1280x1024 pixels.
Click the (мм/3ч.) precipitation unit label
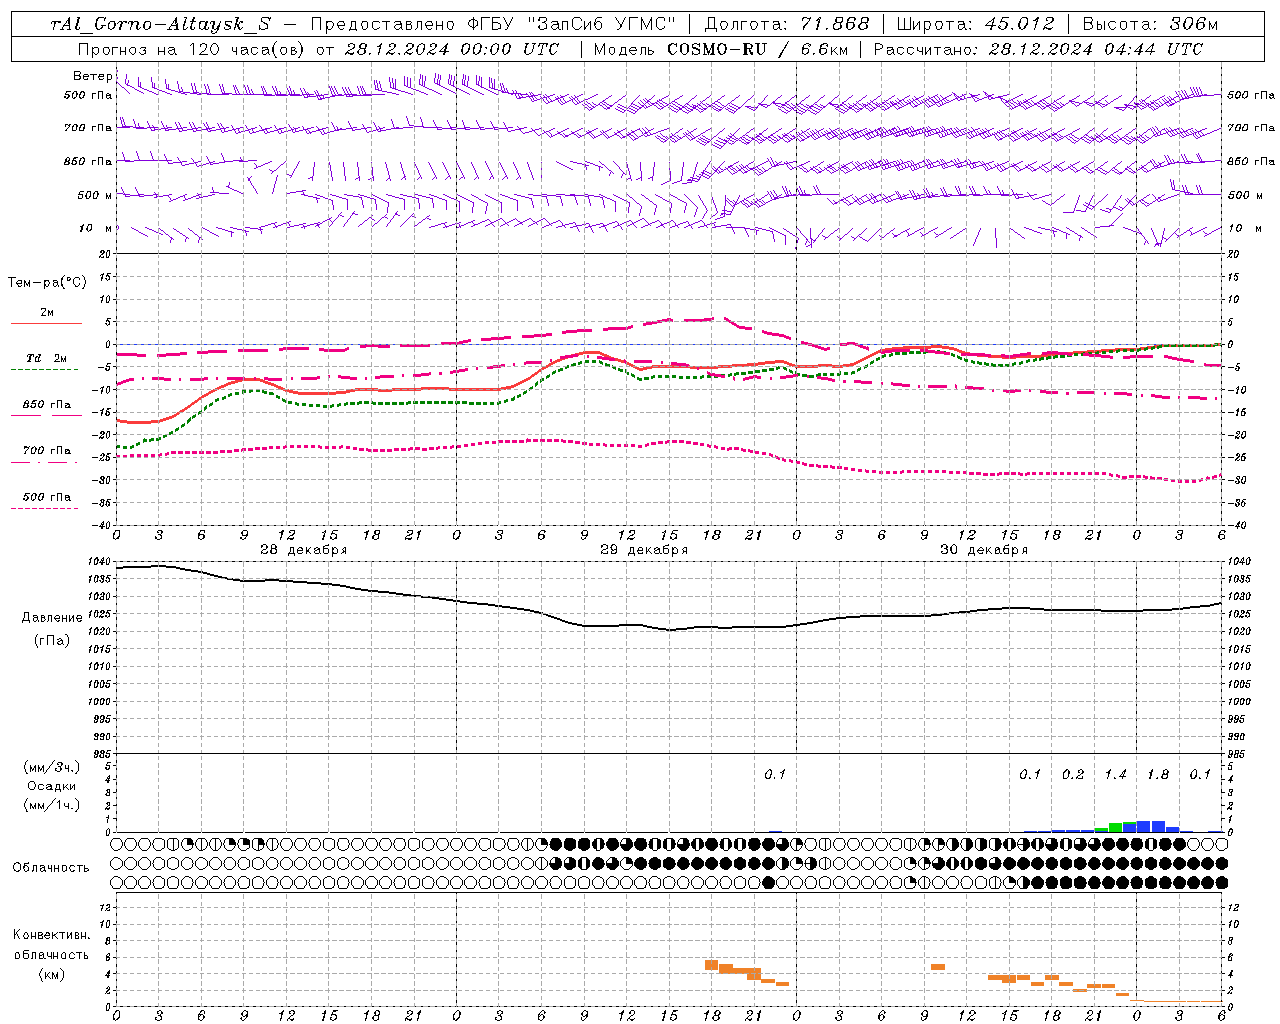(52, 767)
